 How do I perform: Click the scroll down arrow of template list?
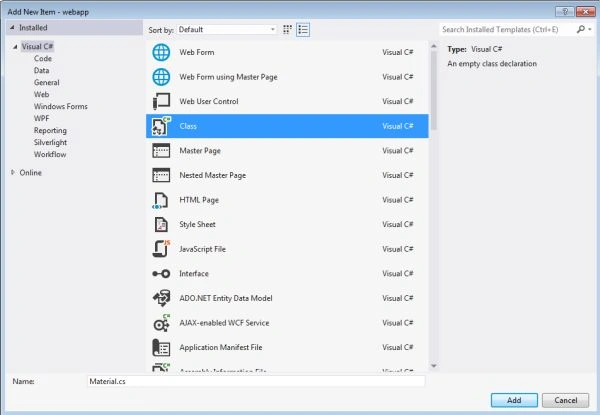434,366
